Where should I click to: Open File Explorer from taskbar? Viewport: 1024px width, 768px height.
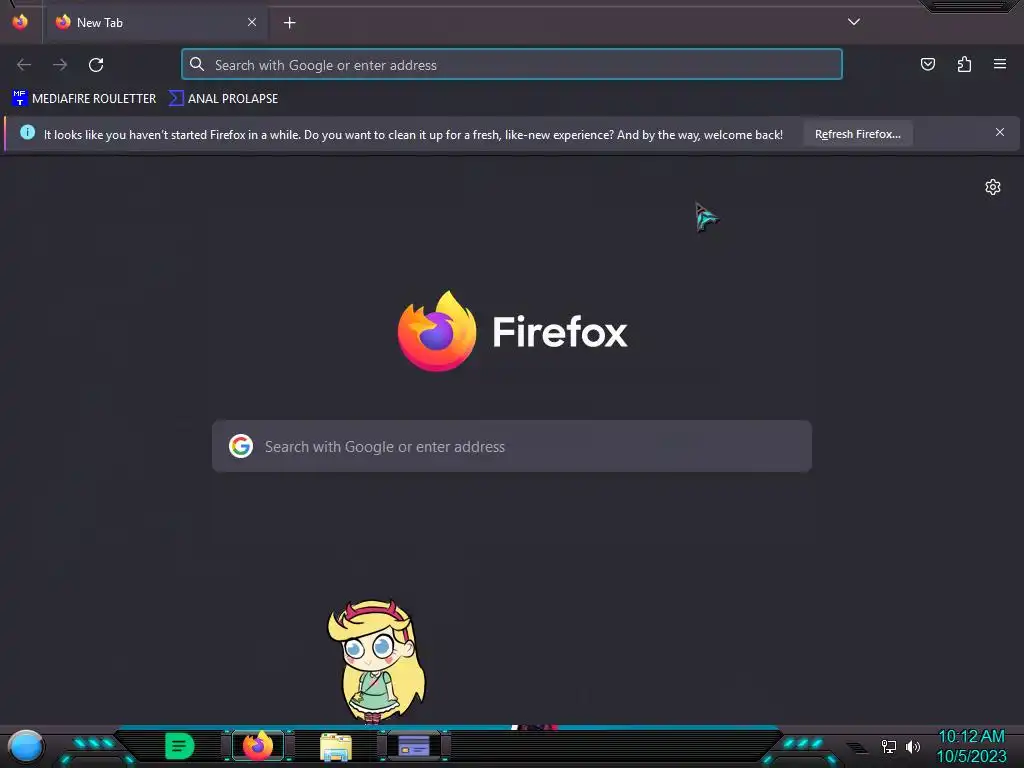click(x=336, y=746)
